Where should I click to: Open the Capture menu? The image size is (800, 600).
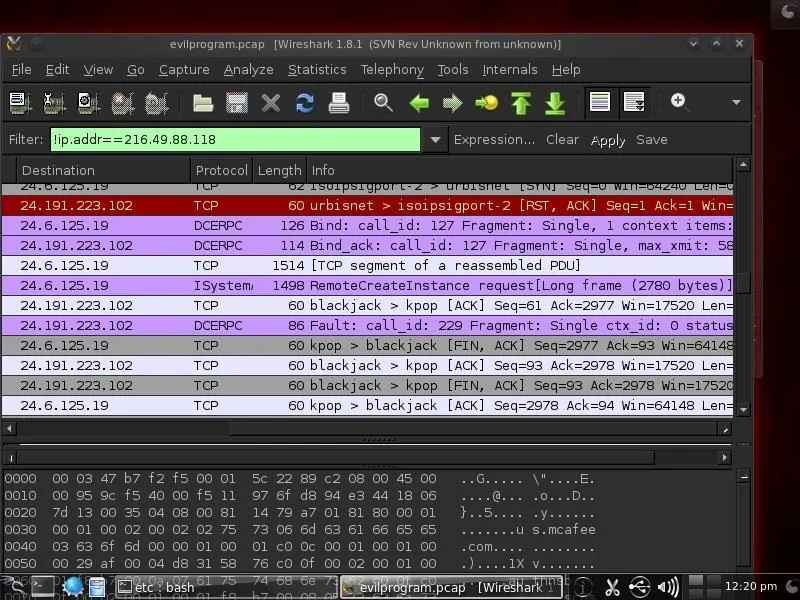pyautogui.click(x=184, y=69)
